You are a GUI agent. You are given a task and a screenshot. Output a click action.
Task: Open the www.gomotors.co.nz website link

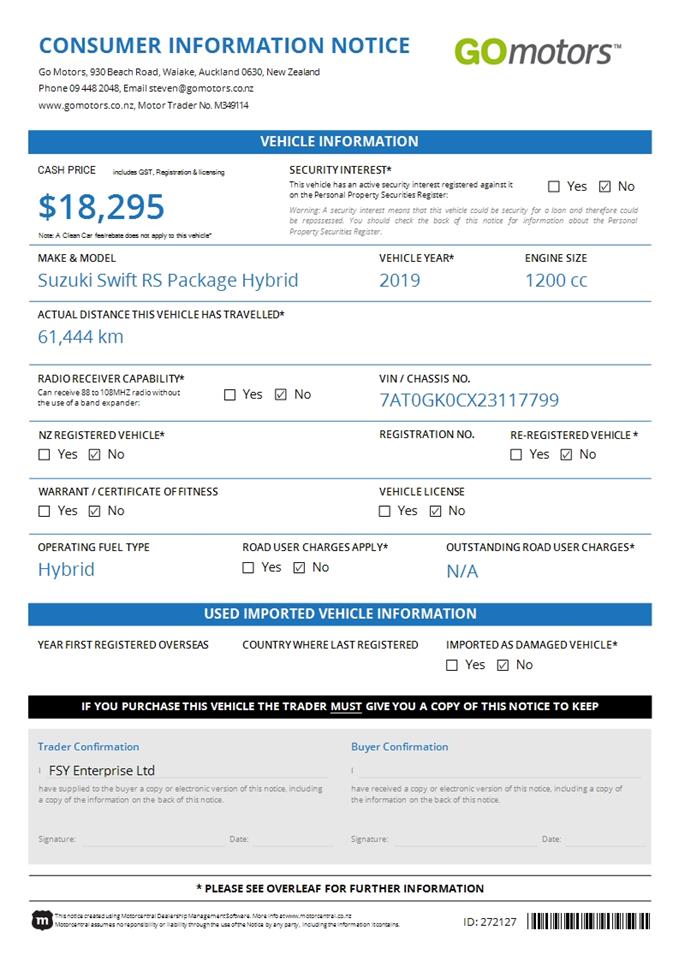pyautogui.click(x=84, y=105)
